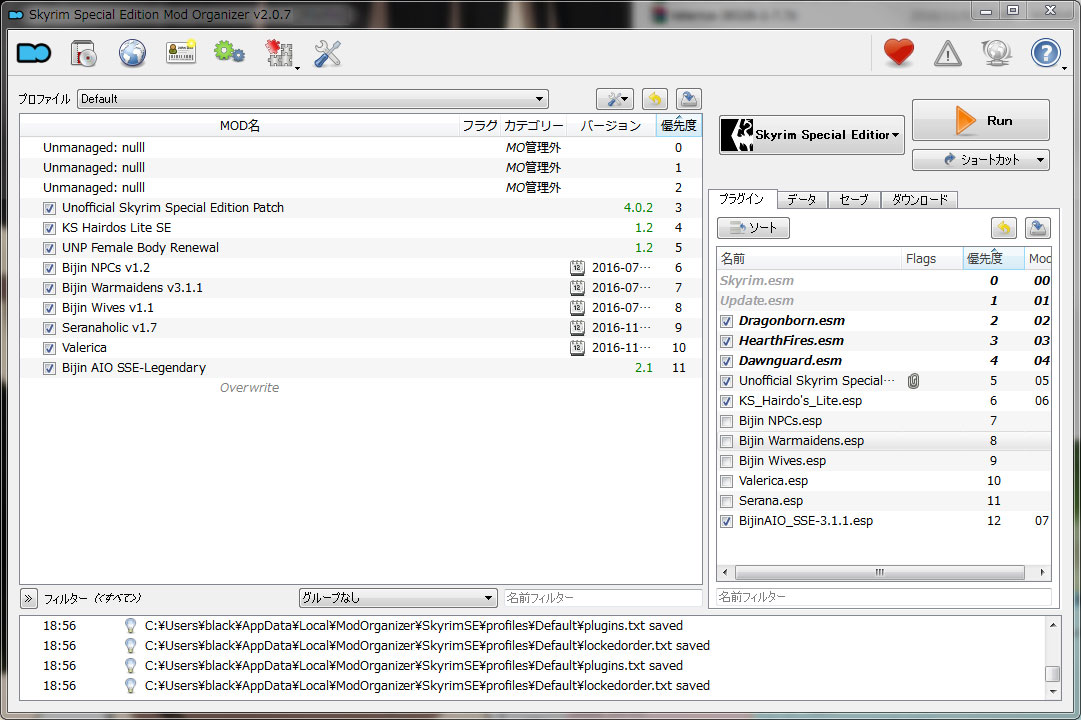This screenshot has height=720, width=1081.
Task: Open settings wrench and screwdriver icon
Action: tap(327, 53)
